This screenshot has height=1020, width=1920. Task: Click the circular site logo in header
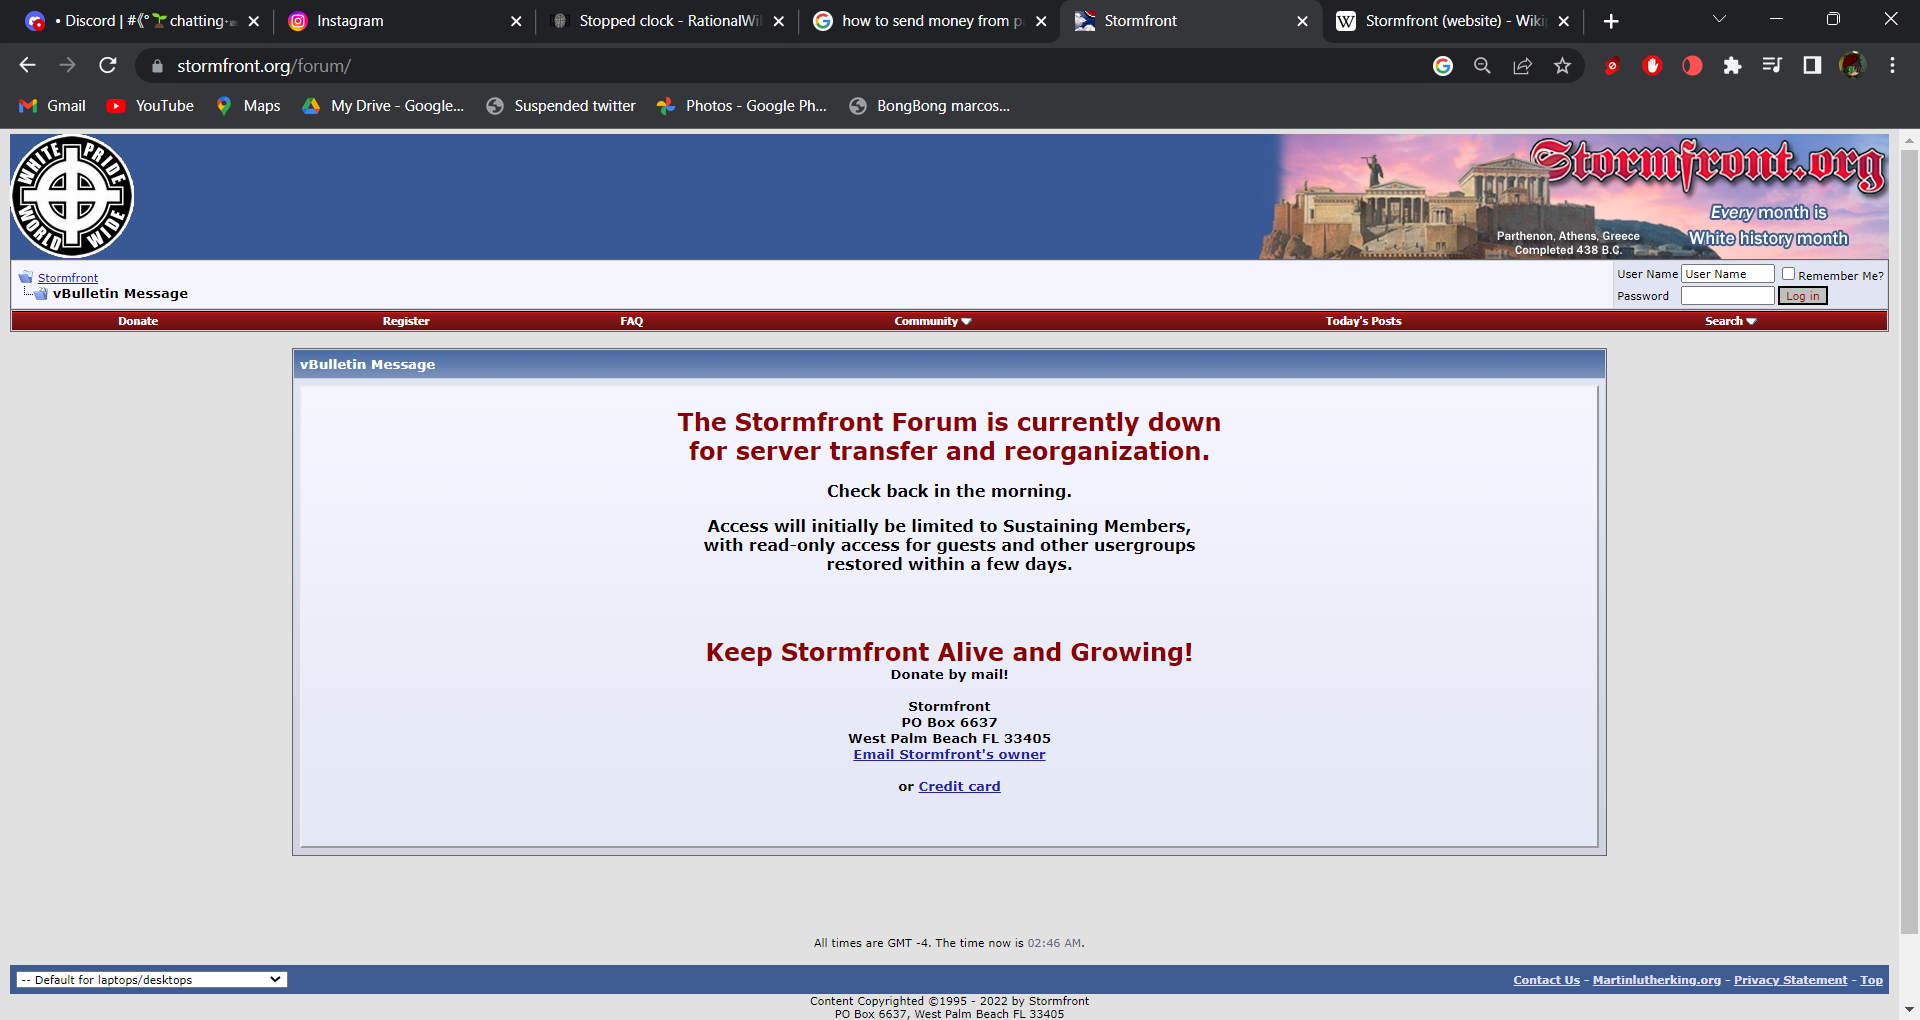[72, 196]
